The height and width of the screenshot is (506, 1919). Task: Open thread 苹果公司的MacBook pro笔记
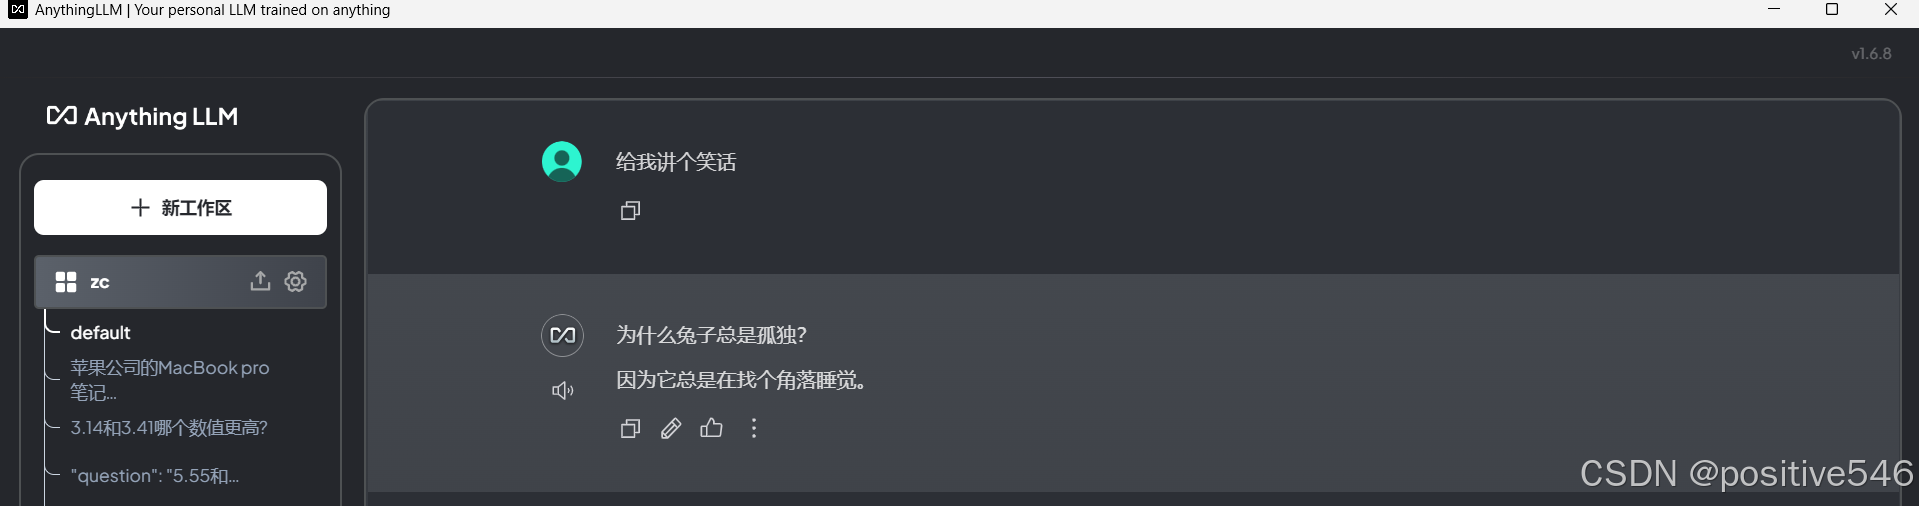coord(170,380)
